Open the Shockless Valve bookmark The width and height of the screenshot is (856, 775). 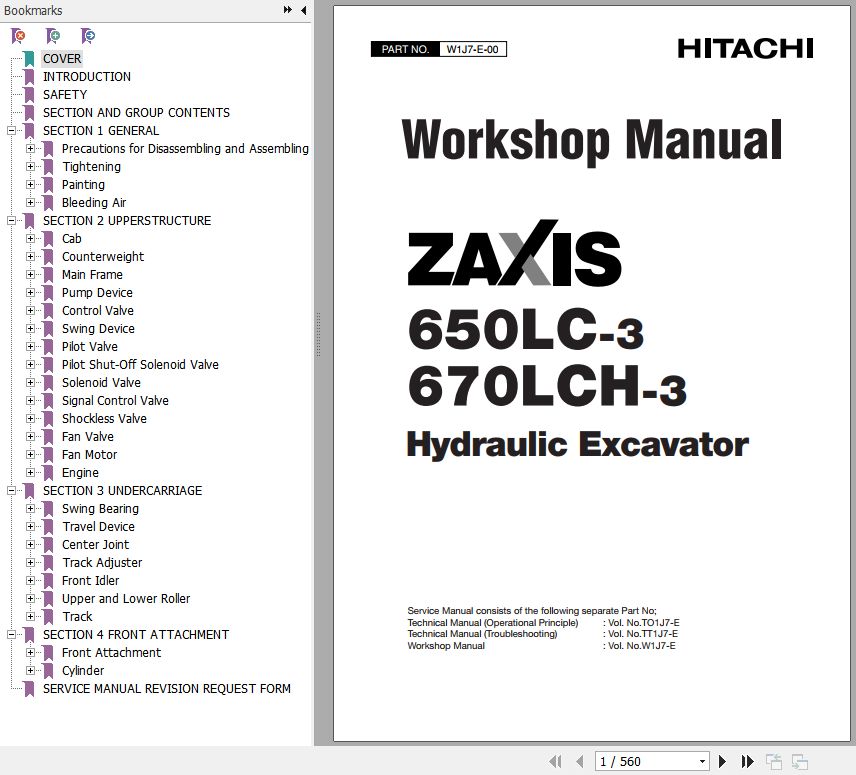pyautogui.click(x=104, y=419)
